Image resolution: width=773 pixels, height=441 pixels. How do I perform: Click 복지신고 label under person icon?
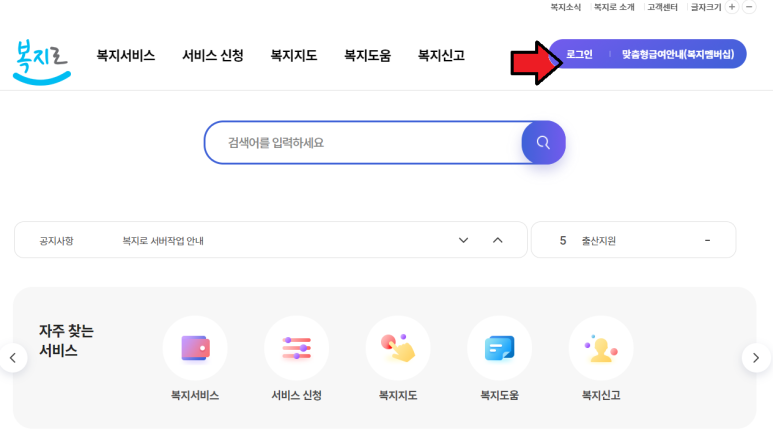601,395
